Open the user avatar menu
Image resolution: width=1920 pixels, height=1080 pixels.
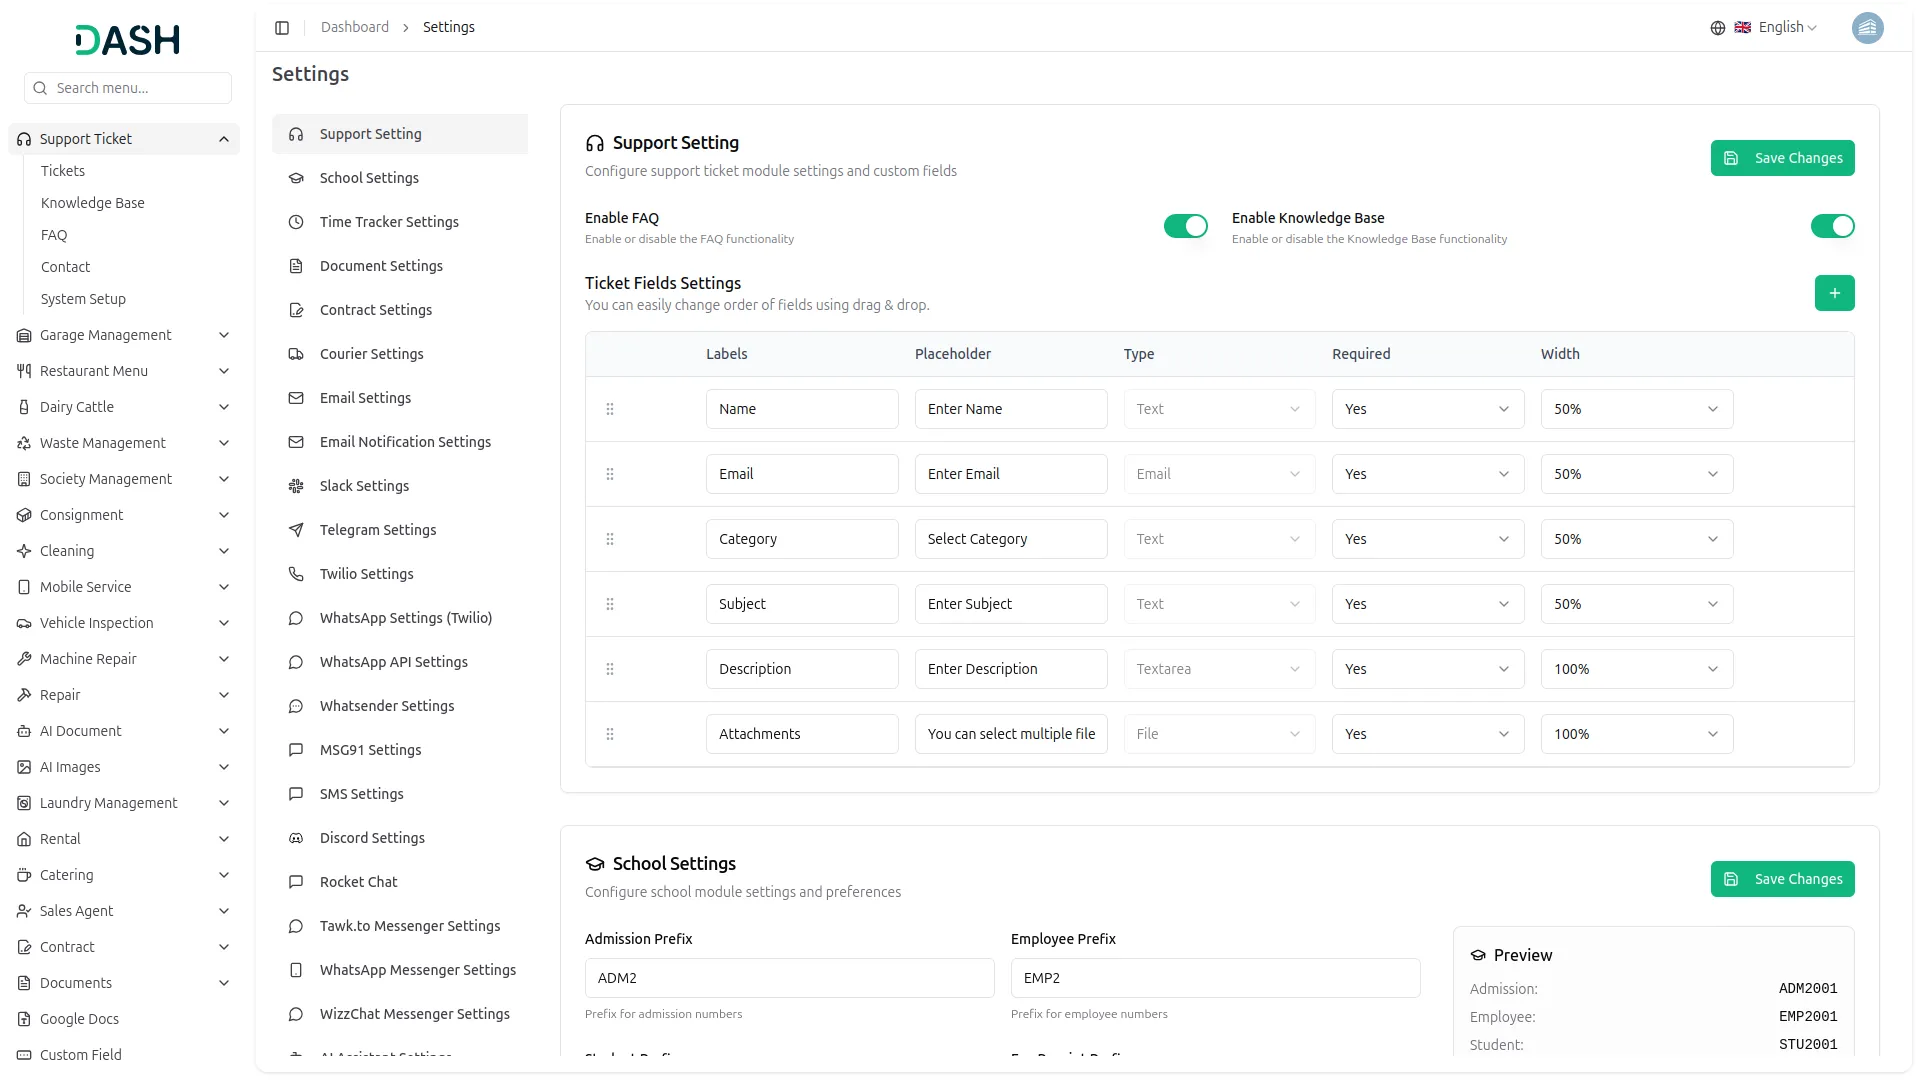(1867, 28)
